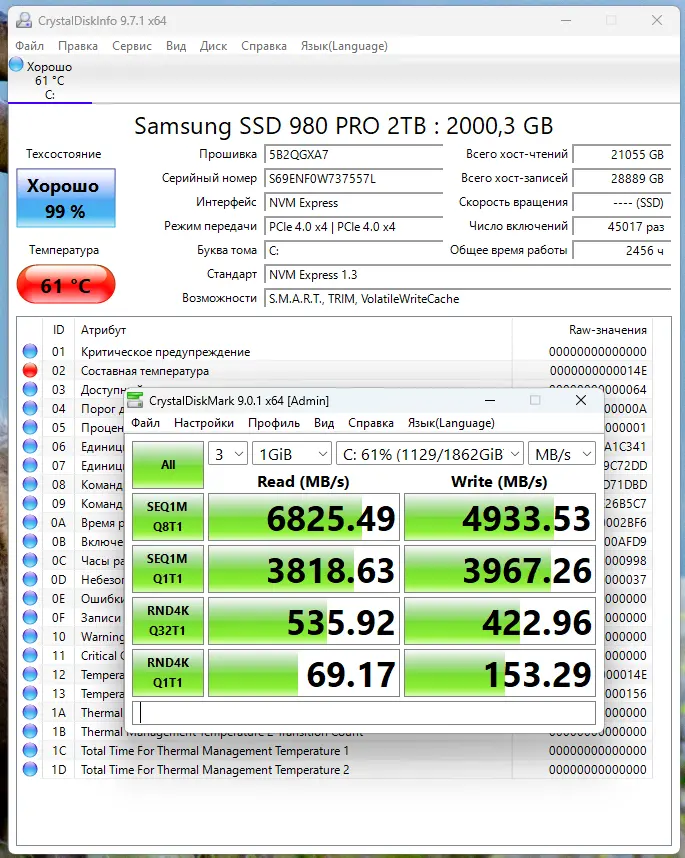Screen dimensions: 685x858
Task: Click features field S.M.A.R.T., TRIM, VolatileWriteCache
Action: (x=467, y=299)
